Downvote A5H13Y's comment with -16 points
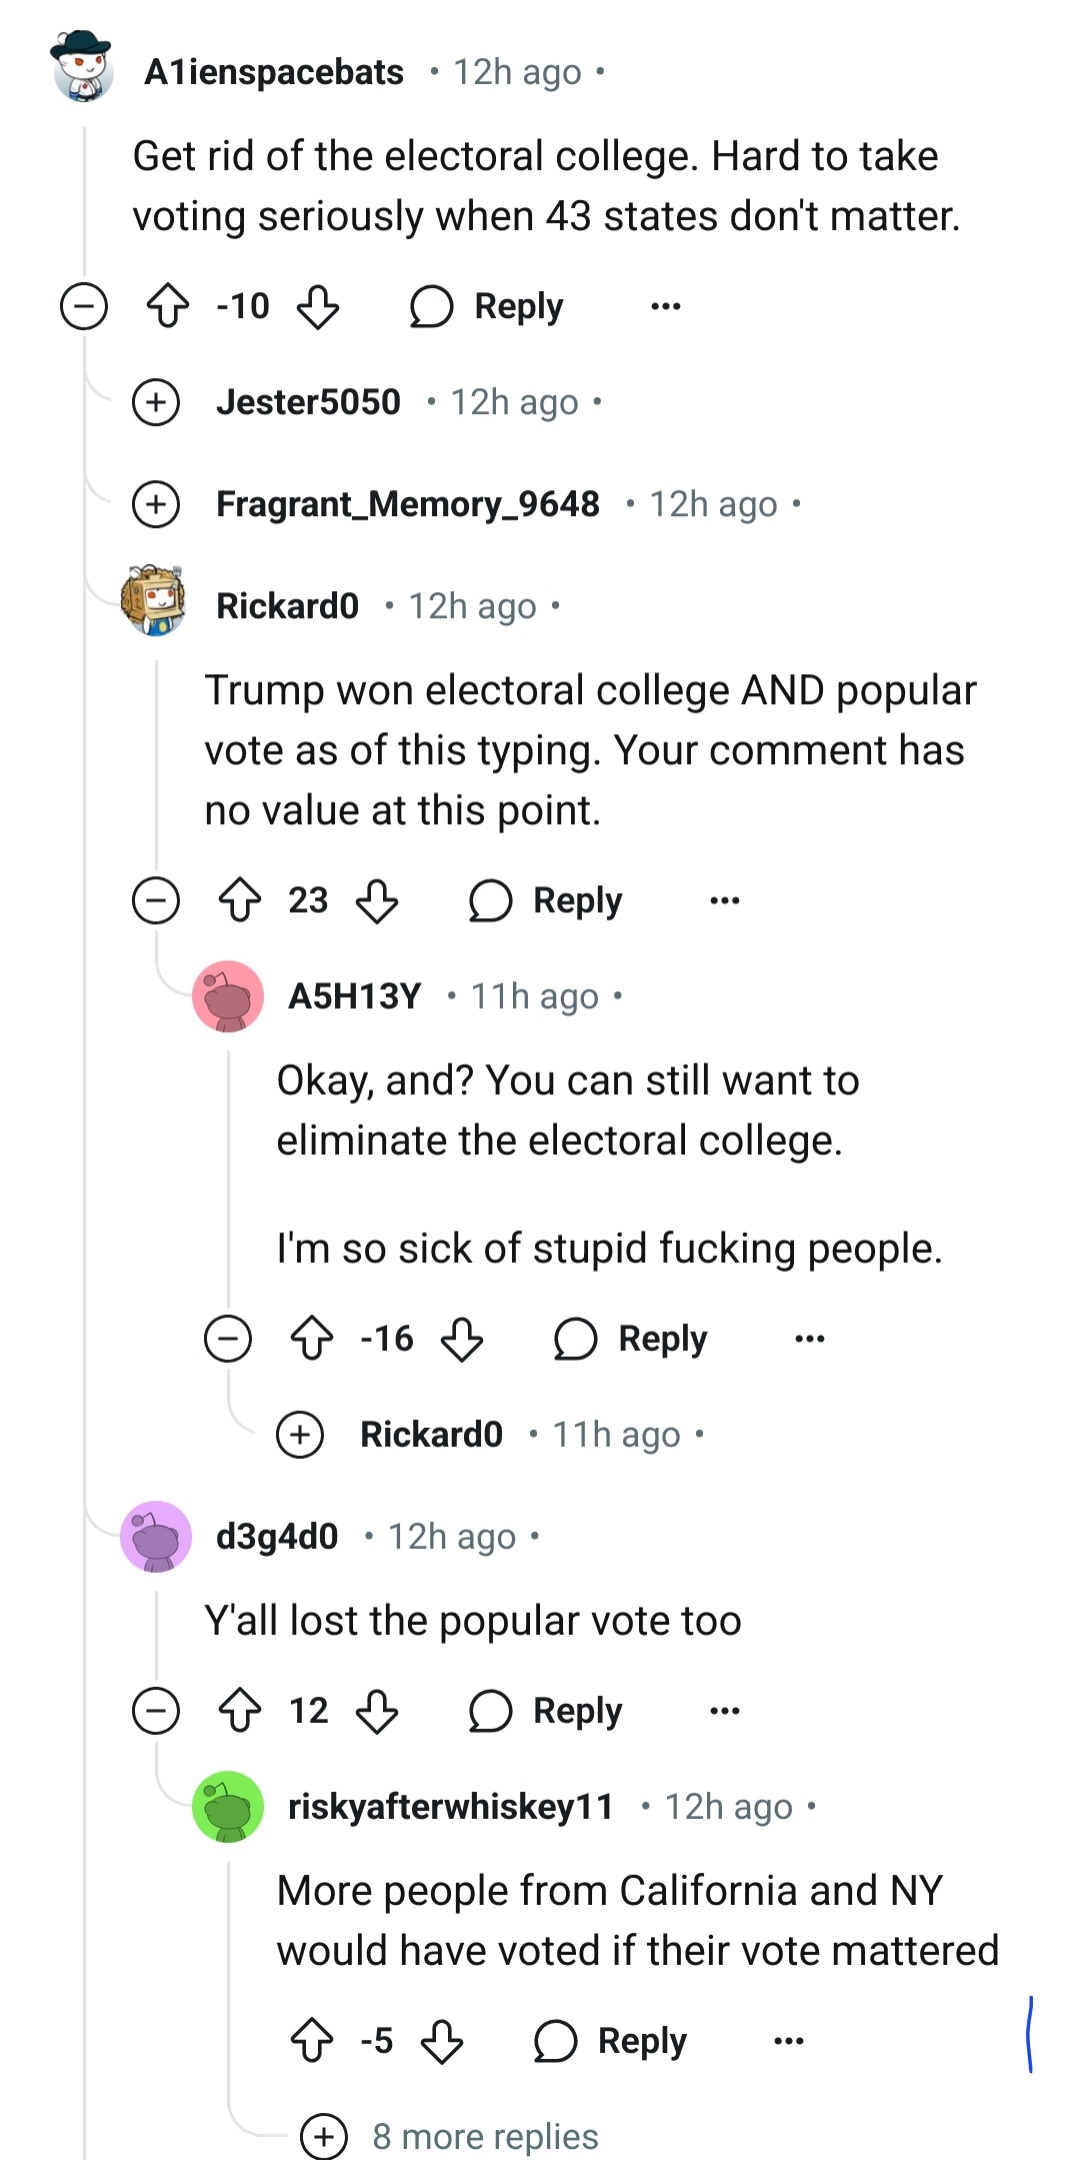Image resolution: width=1080 pixels, height=2160 pixels. 462,1339
